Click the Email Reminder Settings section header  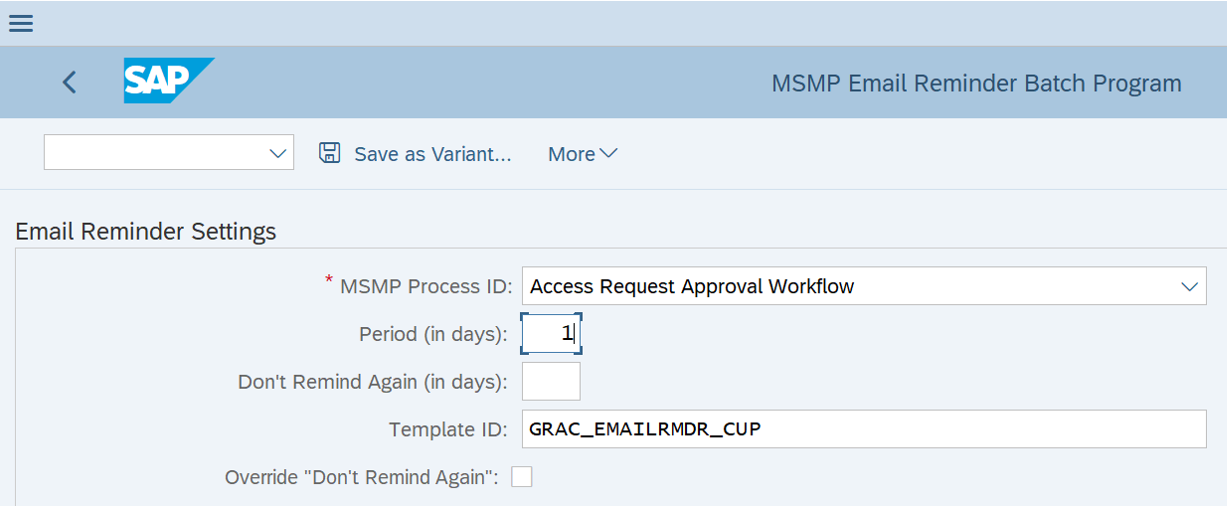[146, 231]
